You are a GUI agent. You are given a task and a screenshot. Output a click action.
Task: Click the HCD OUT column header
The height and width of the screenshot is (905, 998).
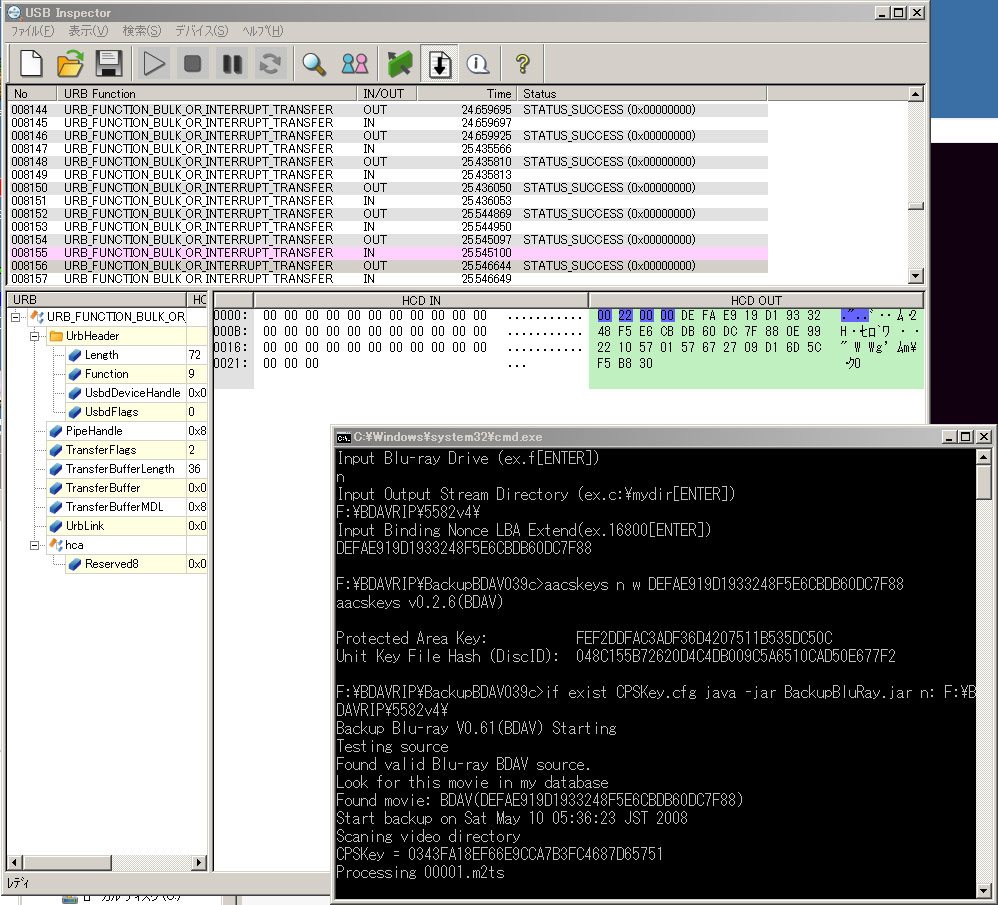point(756,300)
